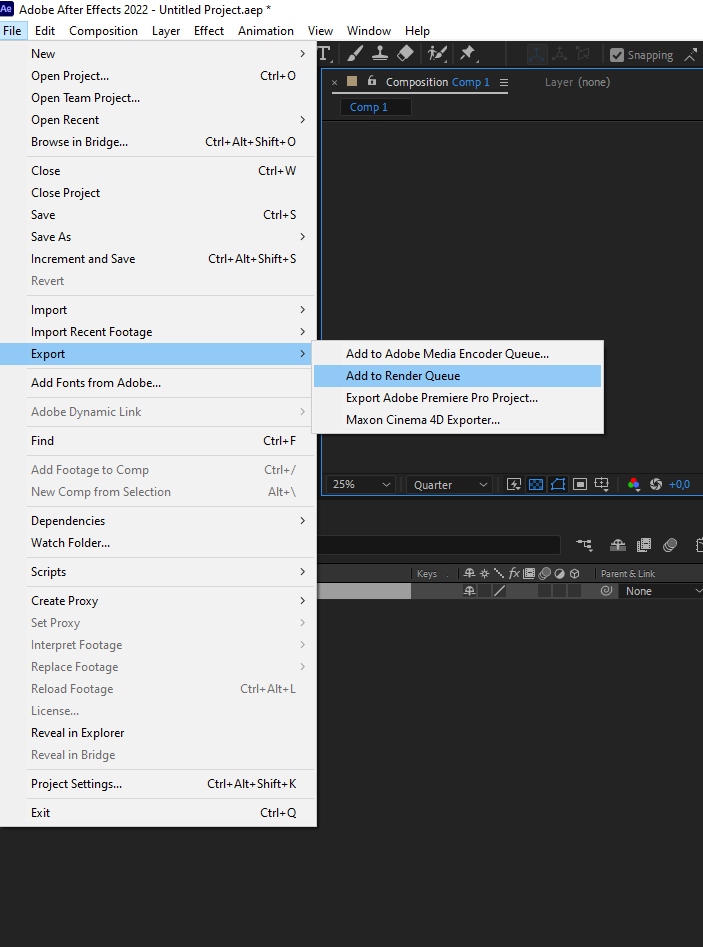Viewport: 703px width, 947px height.
Task: Choose Add to Render Queue
Action: pyautogui.click(x=403, y=376)
